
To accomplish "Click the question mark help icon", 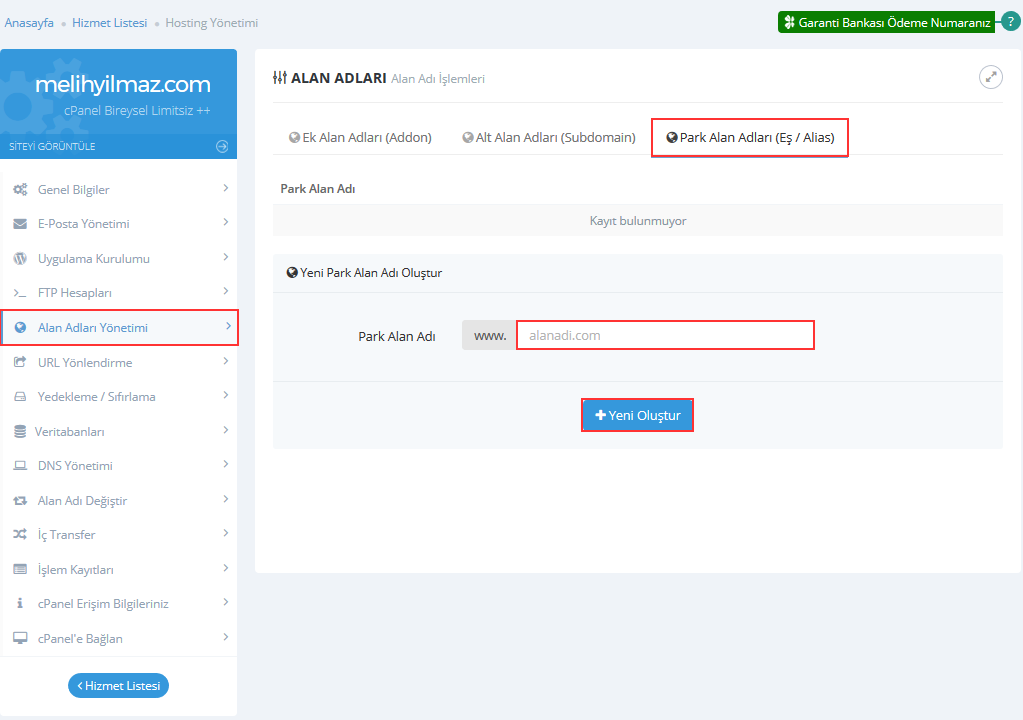I will [1010, 22].
